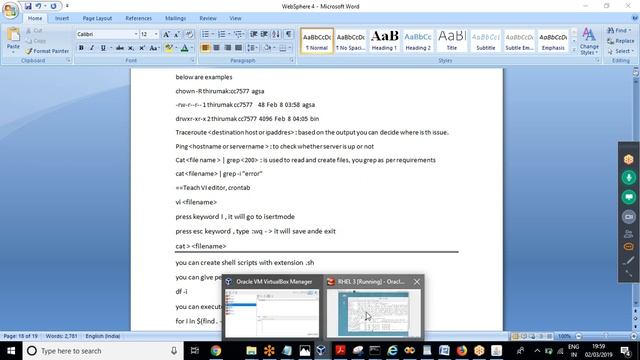Open the Calibri font name dropdown
This screenshot has height=360, width=640.
click(136, 34)
